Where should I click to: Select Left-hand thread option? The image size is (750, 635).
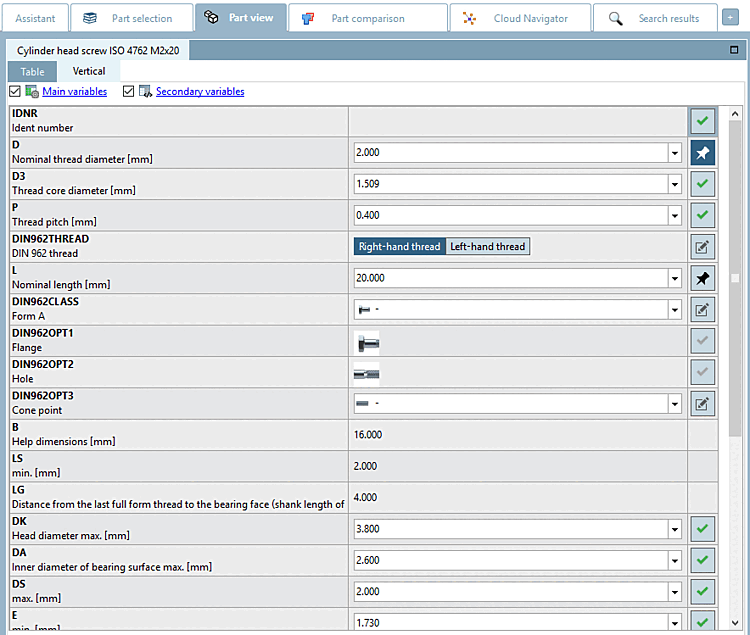coord(487,247)
